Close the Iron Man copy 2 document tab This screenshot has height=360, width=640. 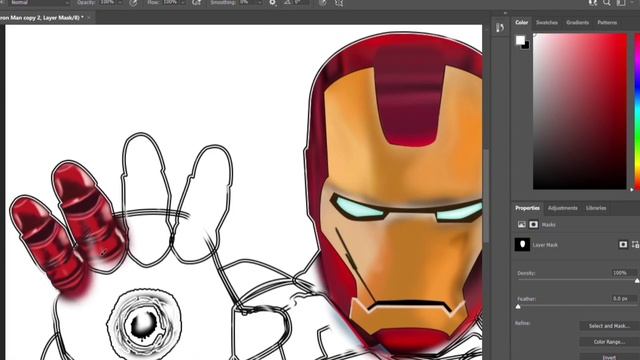tap(89, 18)
